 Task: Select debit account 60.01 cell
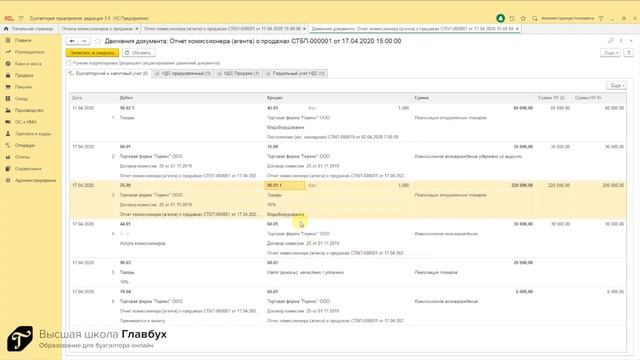point(125,147)
